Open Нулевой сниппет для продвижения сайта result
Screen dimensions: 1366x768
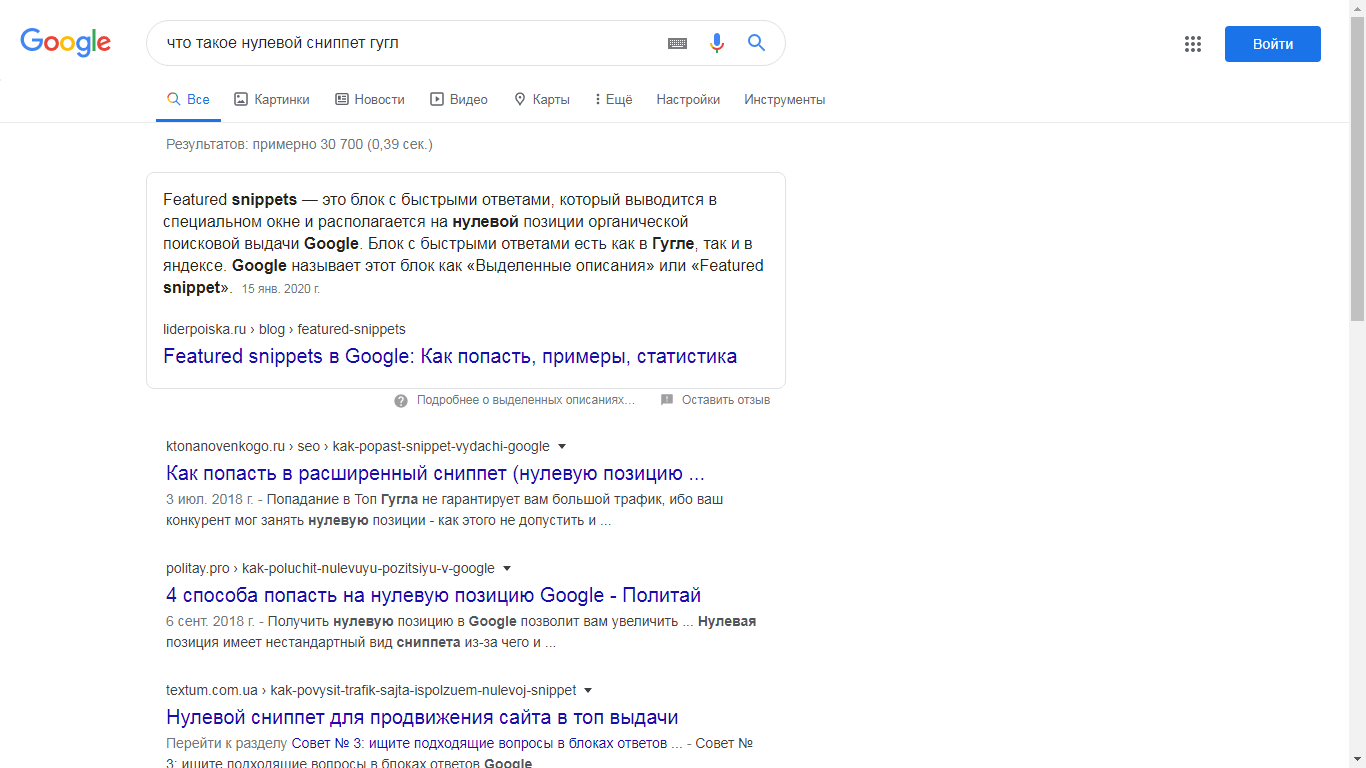tap(422, 717)
